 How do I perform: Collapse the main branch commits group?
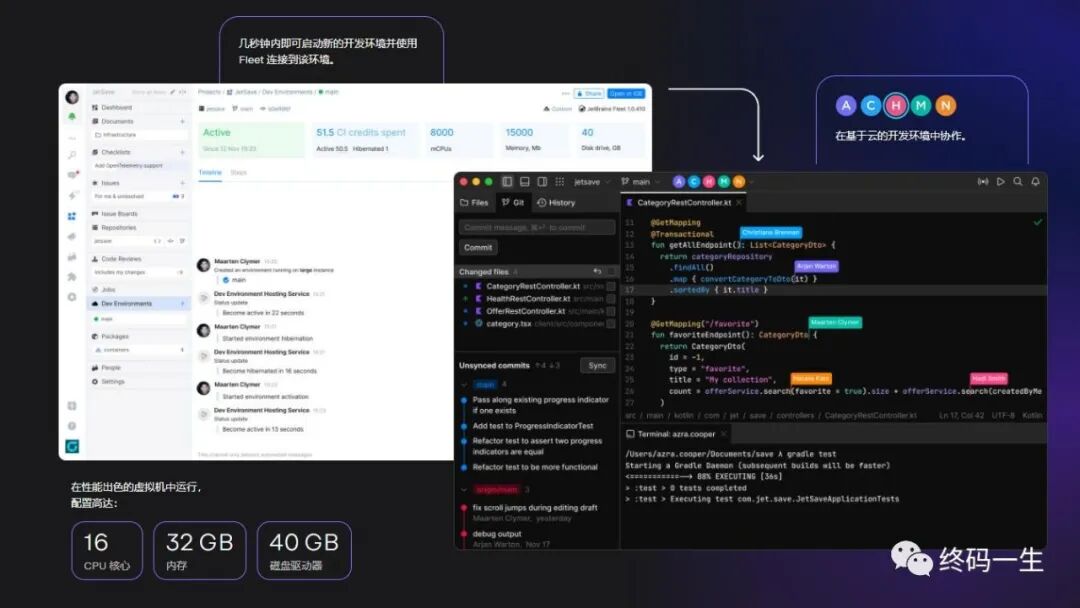(x=464, y=384)
